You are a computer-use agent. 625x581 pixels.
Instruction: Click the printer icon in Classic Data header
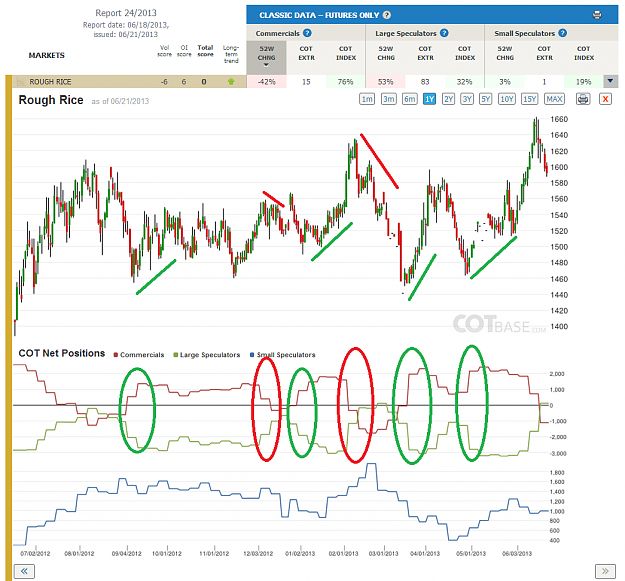point(597,15)
